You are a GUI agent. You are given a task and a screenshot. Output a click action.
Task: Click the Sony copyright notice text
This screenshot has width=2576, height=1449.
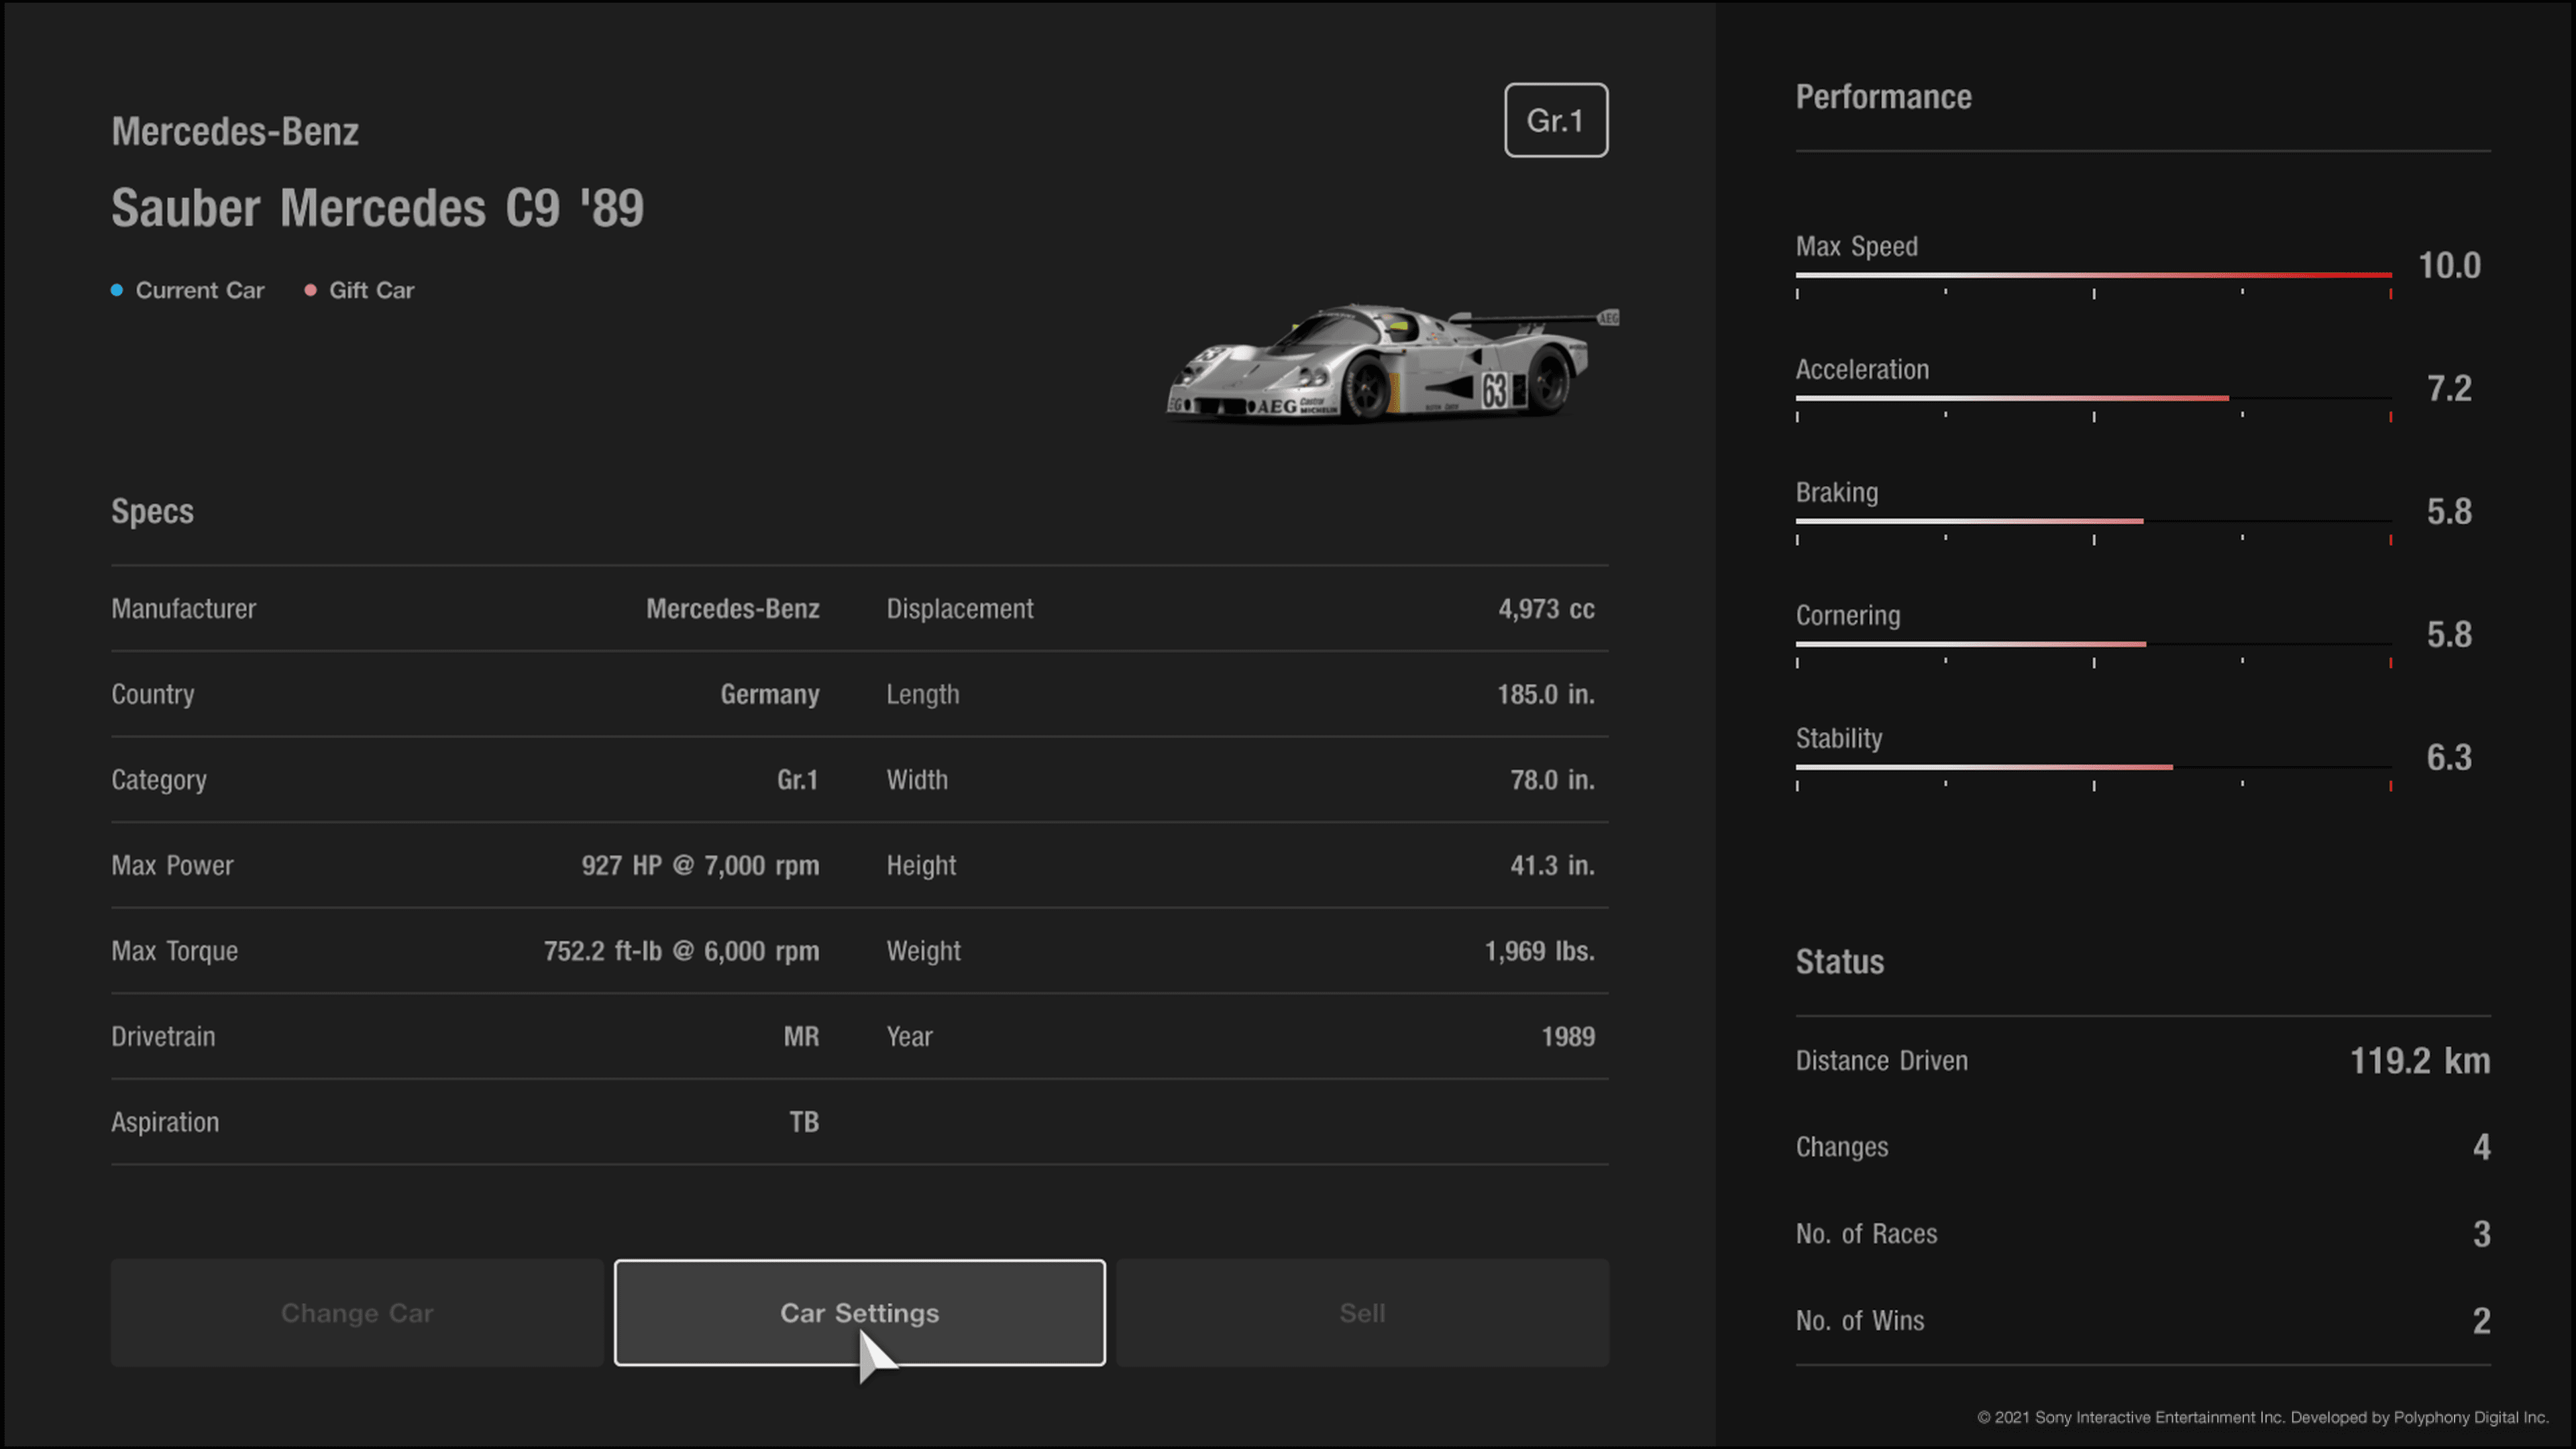pyautogui.click(x=2262, y=1417)
